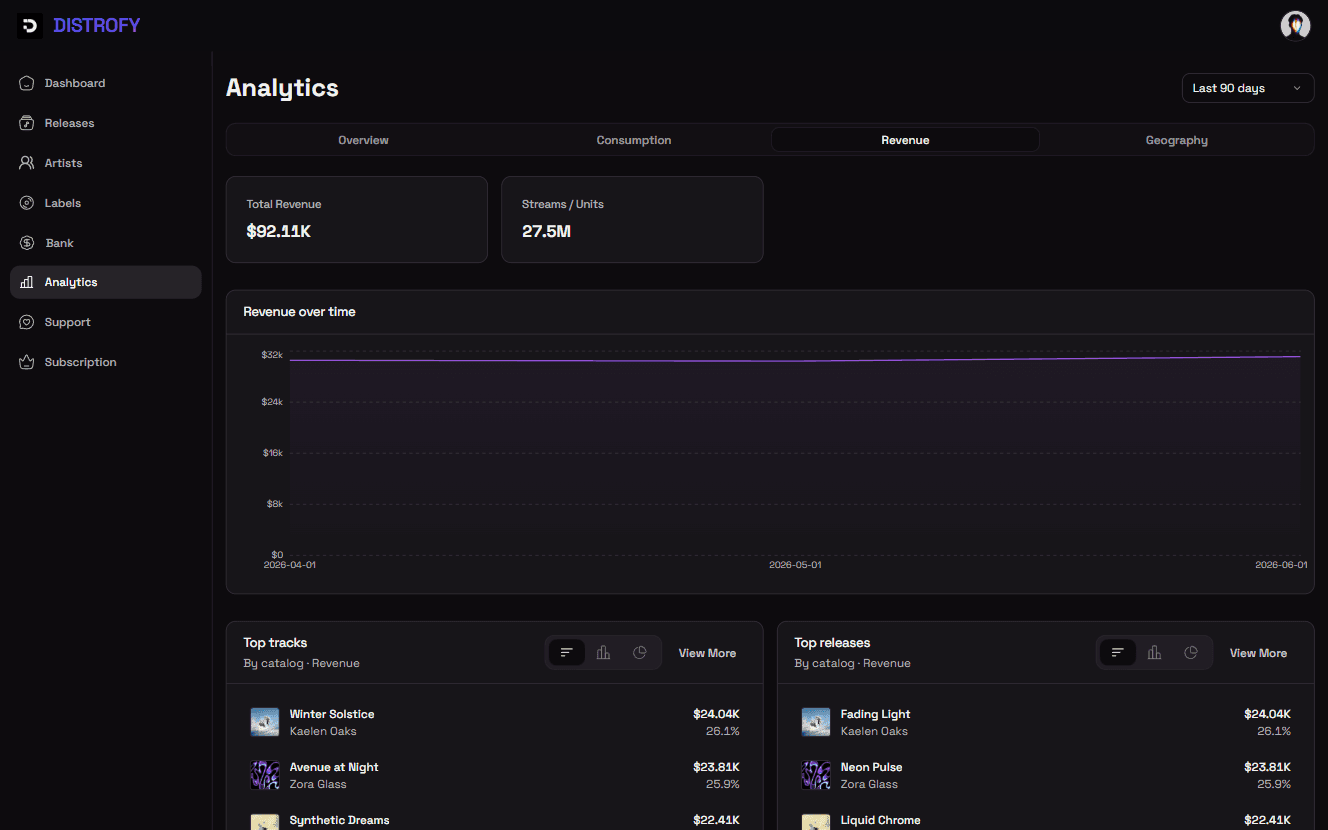Click the Analytics bar chart icon

(27, 282)
